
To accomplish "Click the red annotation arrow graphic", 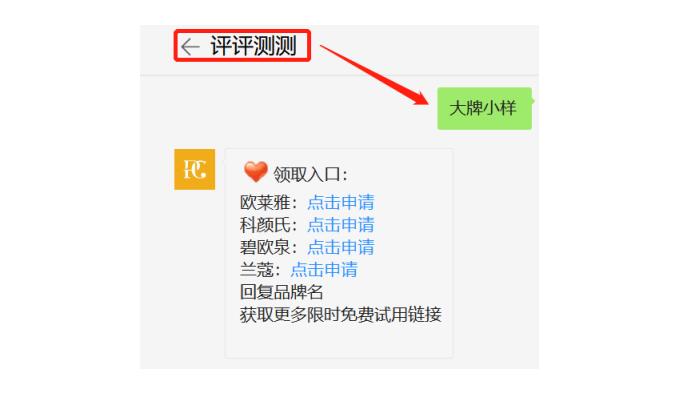I will (x=375, y=75).
